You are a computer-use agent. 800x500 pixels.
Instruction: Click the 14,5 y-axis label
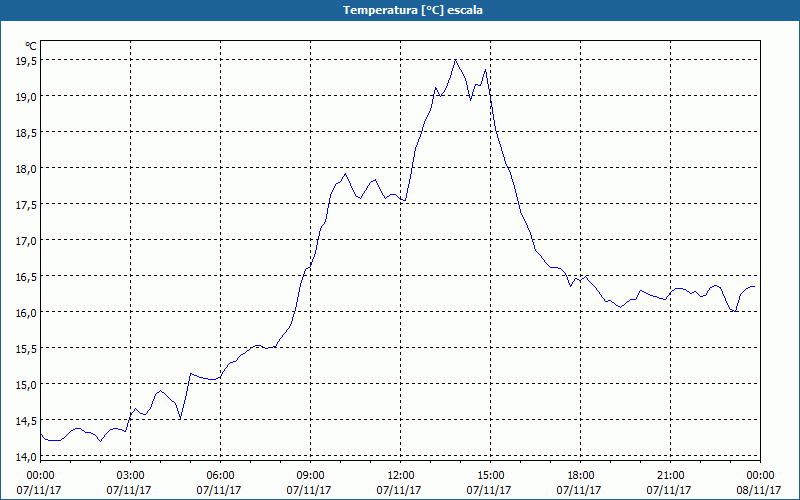click(x=26, y=420)
